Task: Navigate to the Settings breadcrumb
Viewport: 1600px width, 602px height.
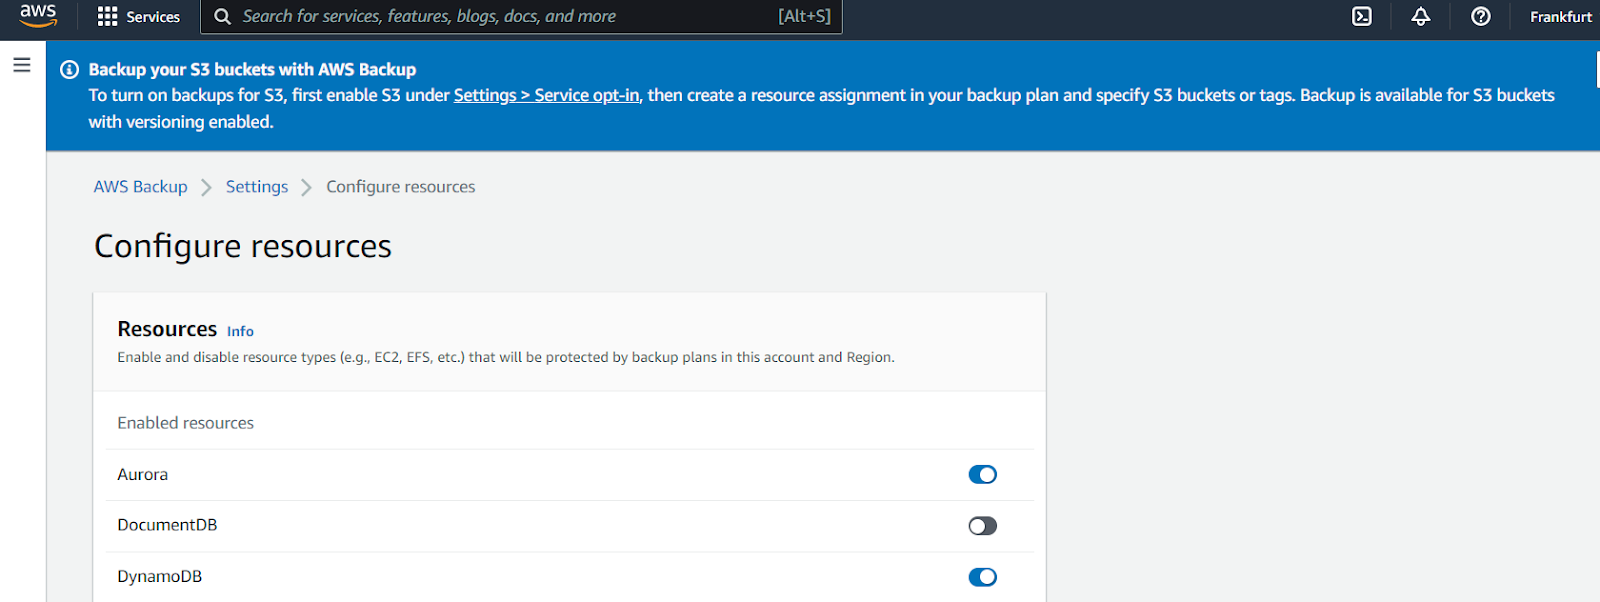Action: point(256,187)
